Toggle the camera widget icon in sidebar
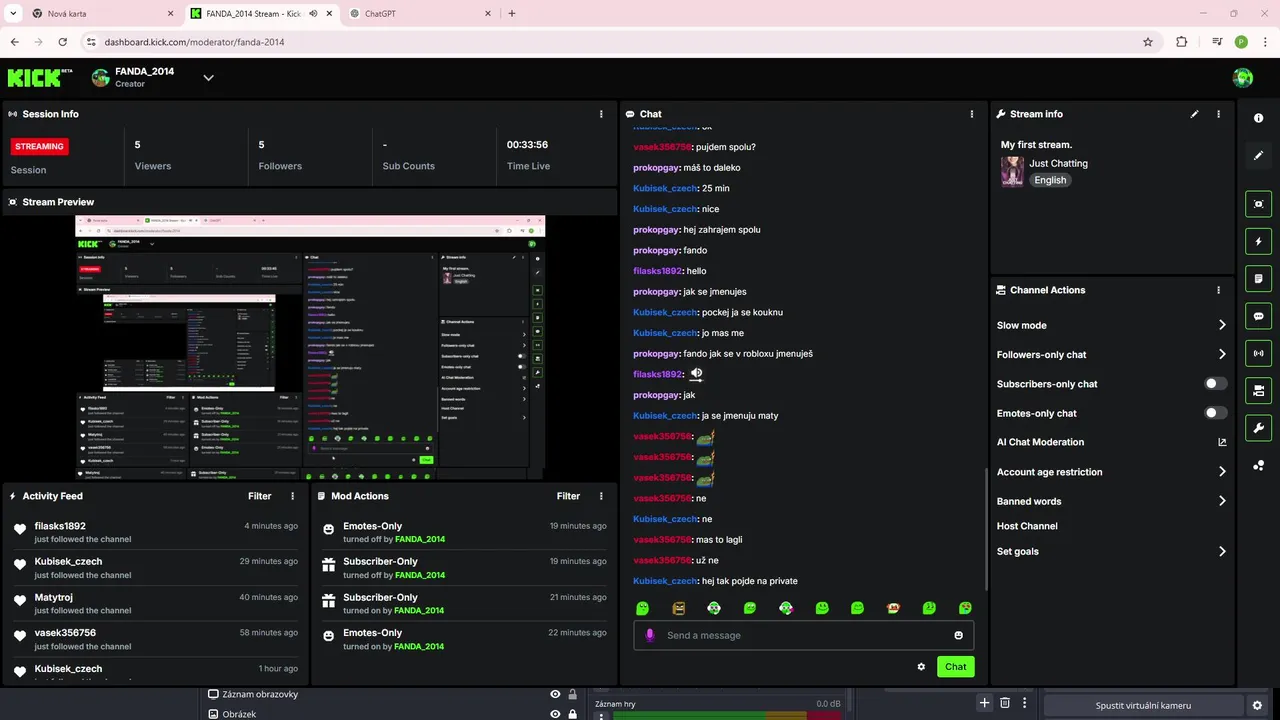 click(1258, 390)
